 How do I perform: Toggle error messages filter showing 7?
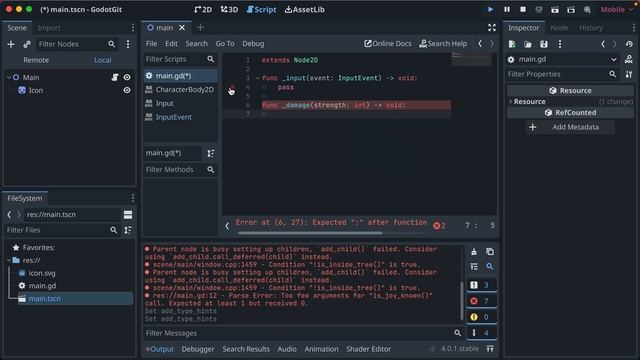click(x=482, y=301)
